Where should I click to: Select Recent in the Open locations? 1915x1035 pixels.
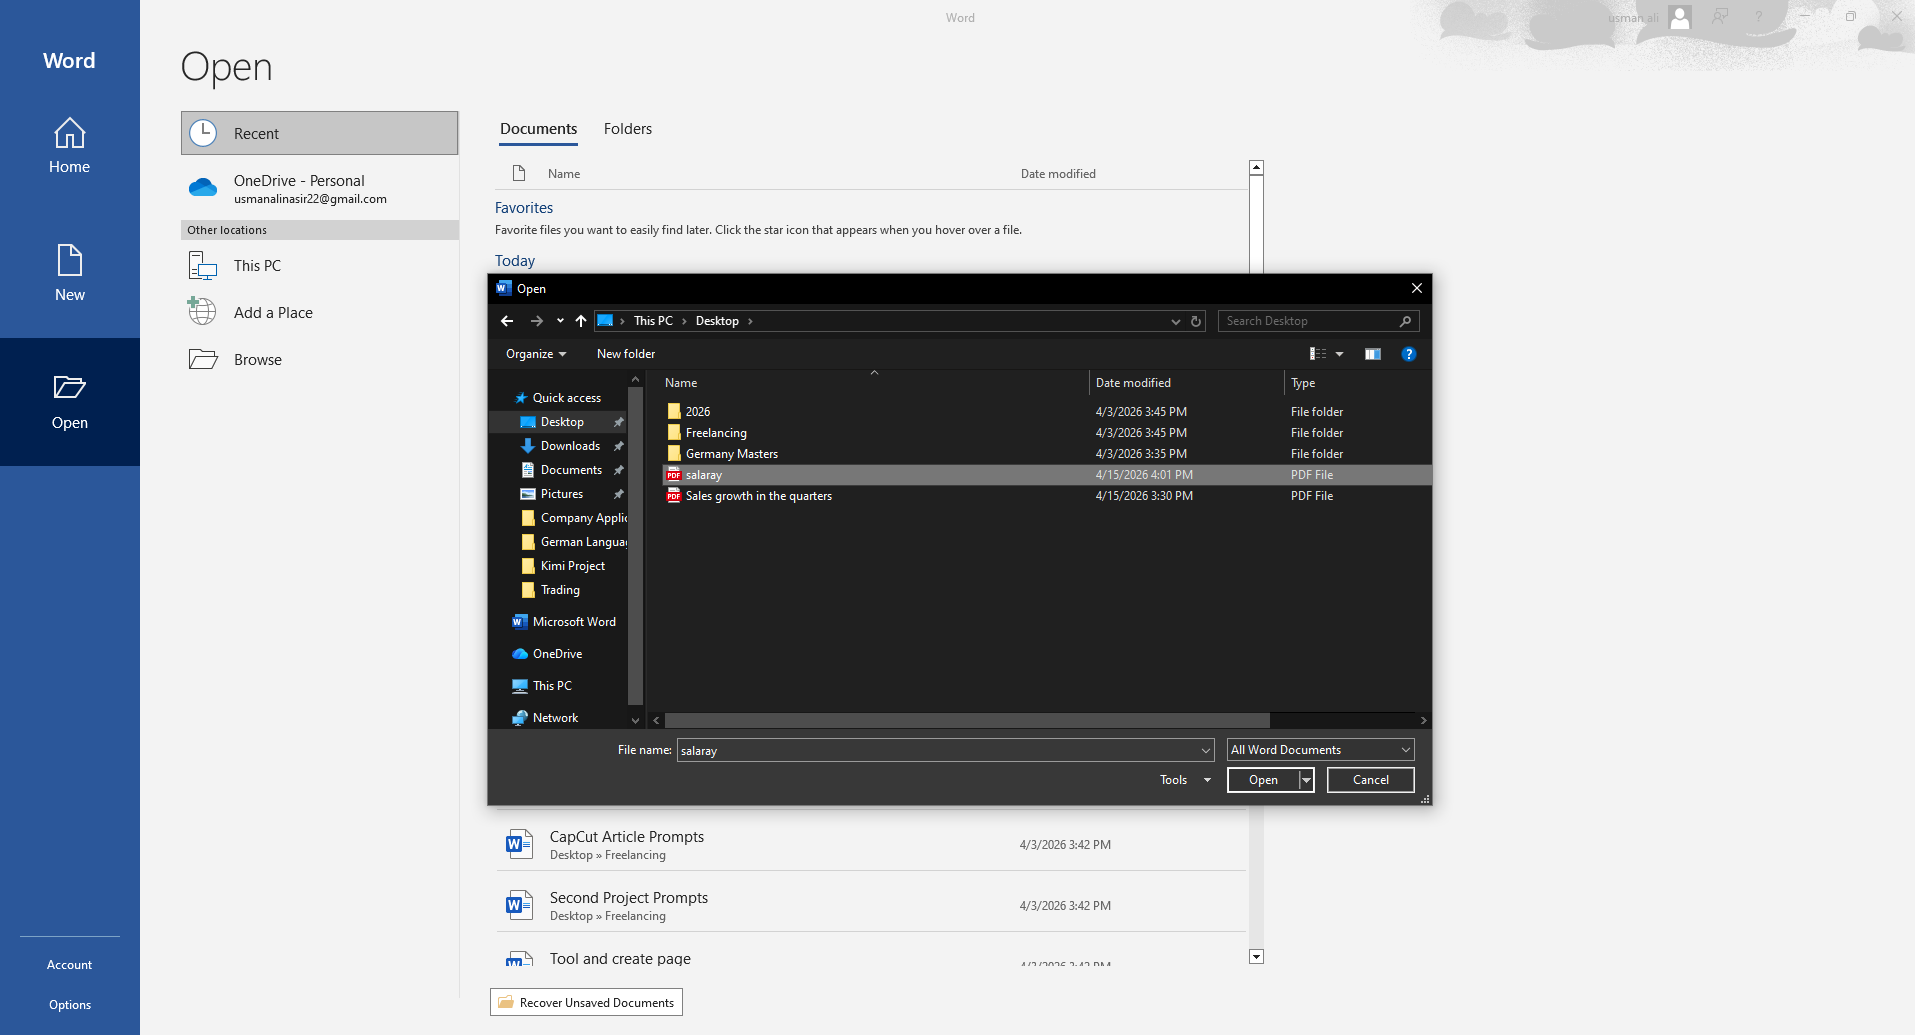coord(320,133)
